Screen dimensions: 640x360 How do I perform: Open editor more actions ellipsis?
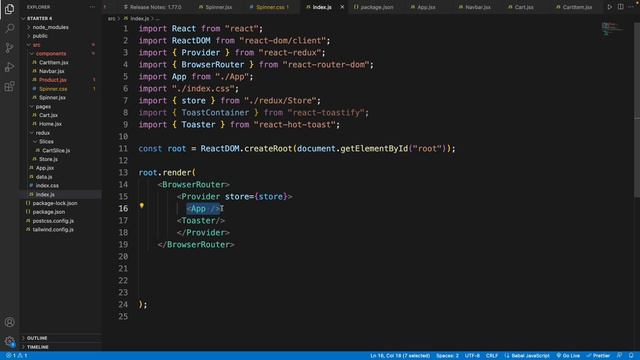(x=631, y=7)
